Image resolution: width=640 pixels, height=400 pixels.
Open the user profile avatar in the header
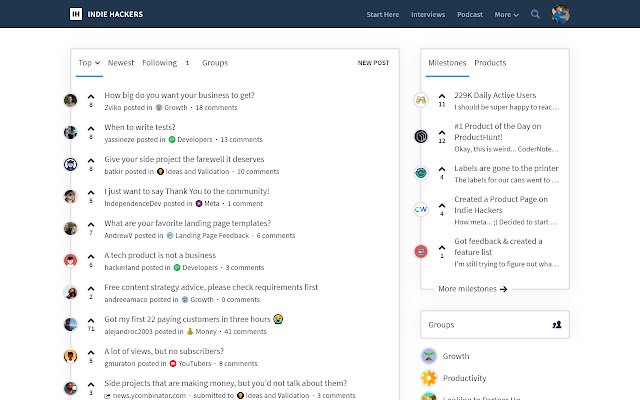click(560, 14)
